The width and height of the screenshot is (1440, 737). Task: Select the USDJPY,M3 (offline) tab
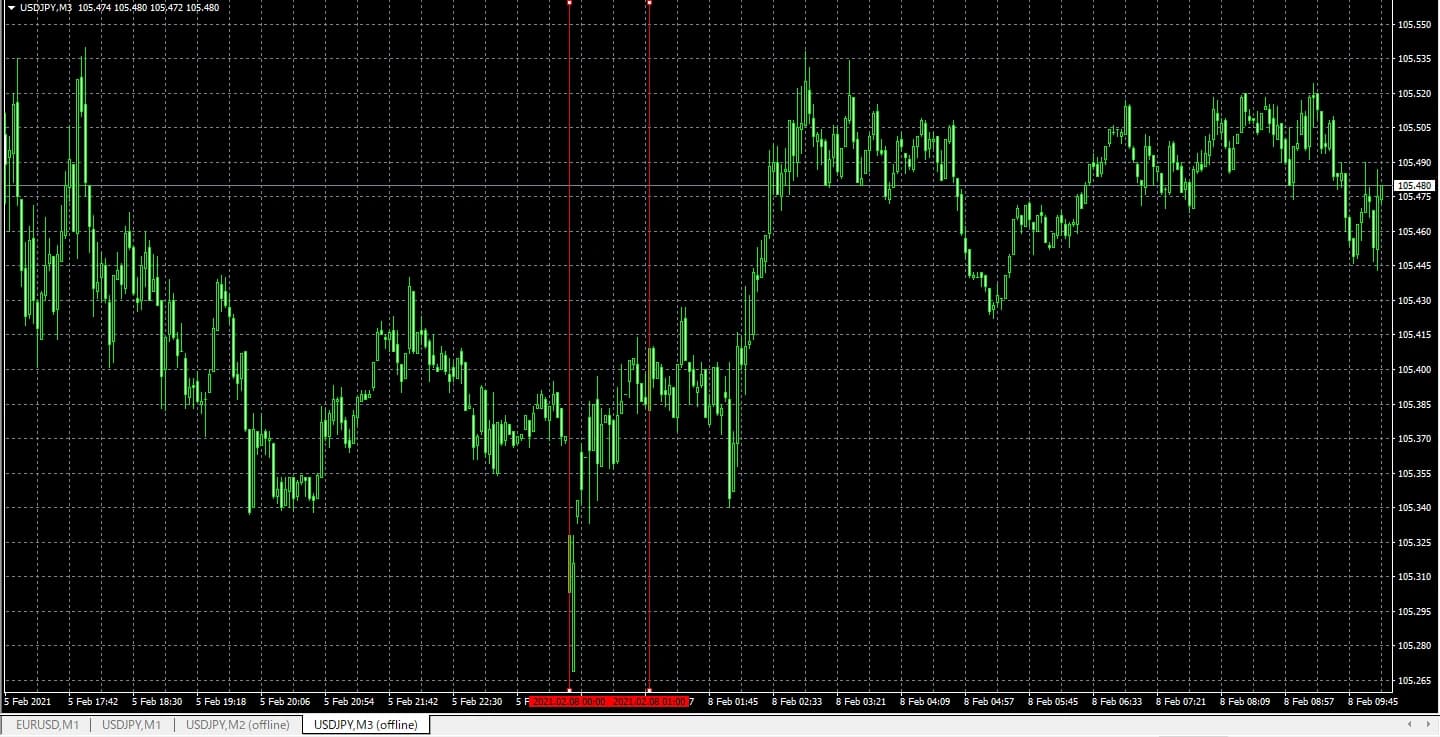[366, 724]
